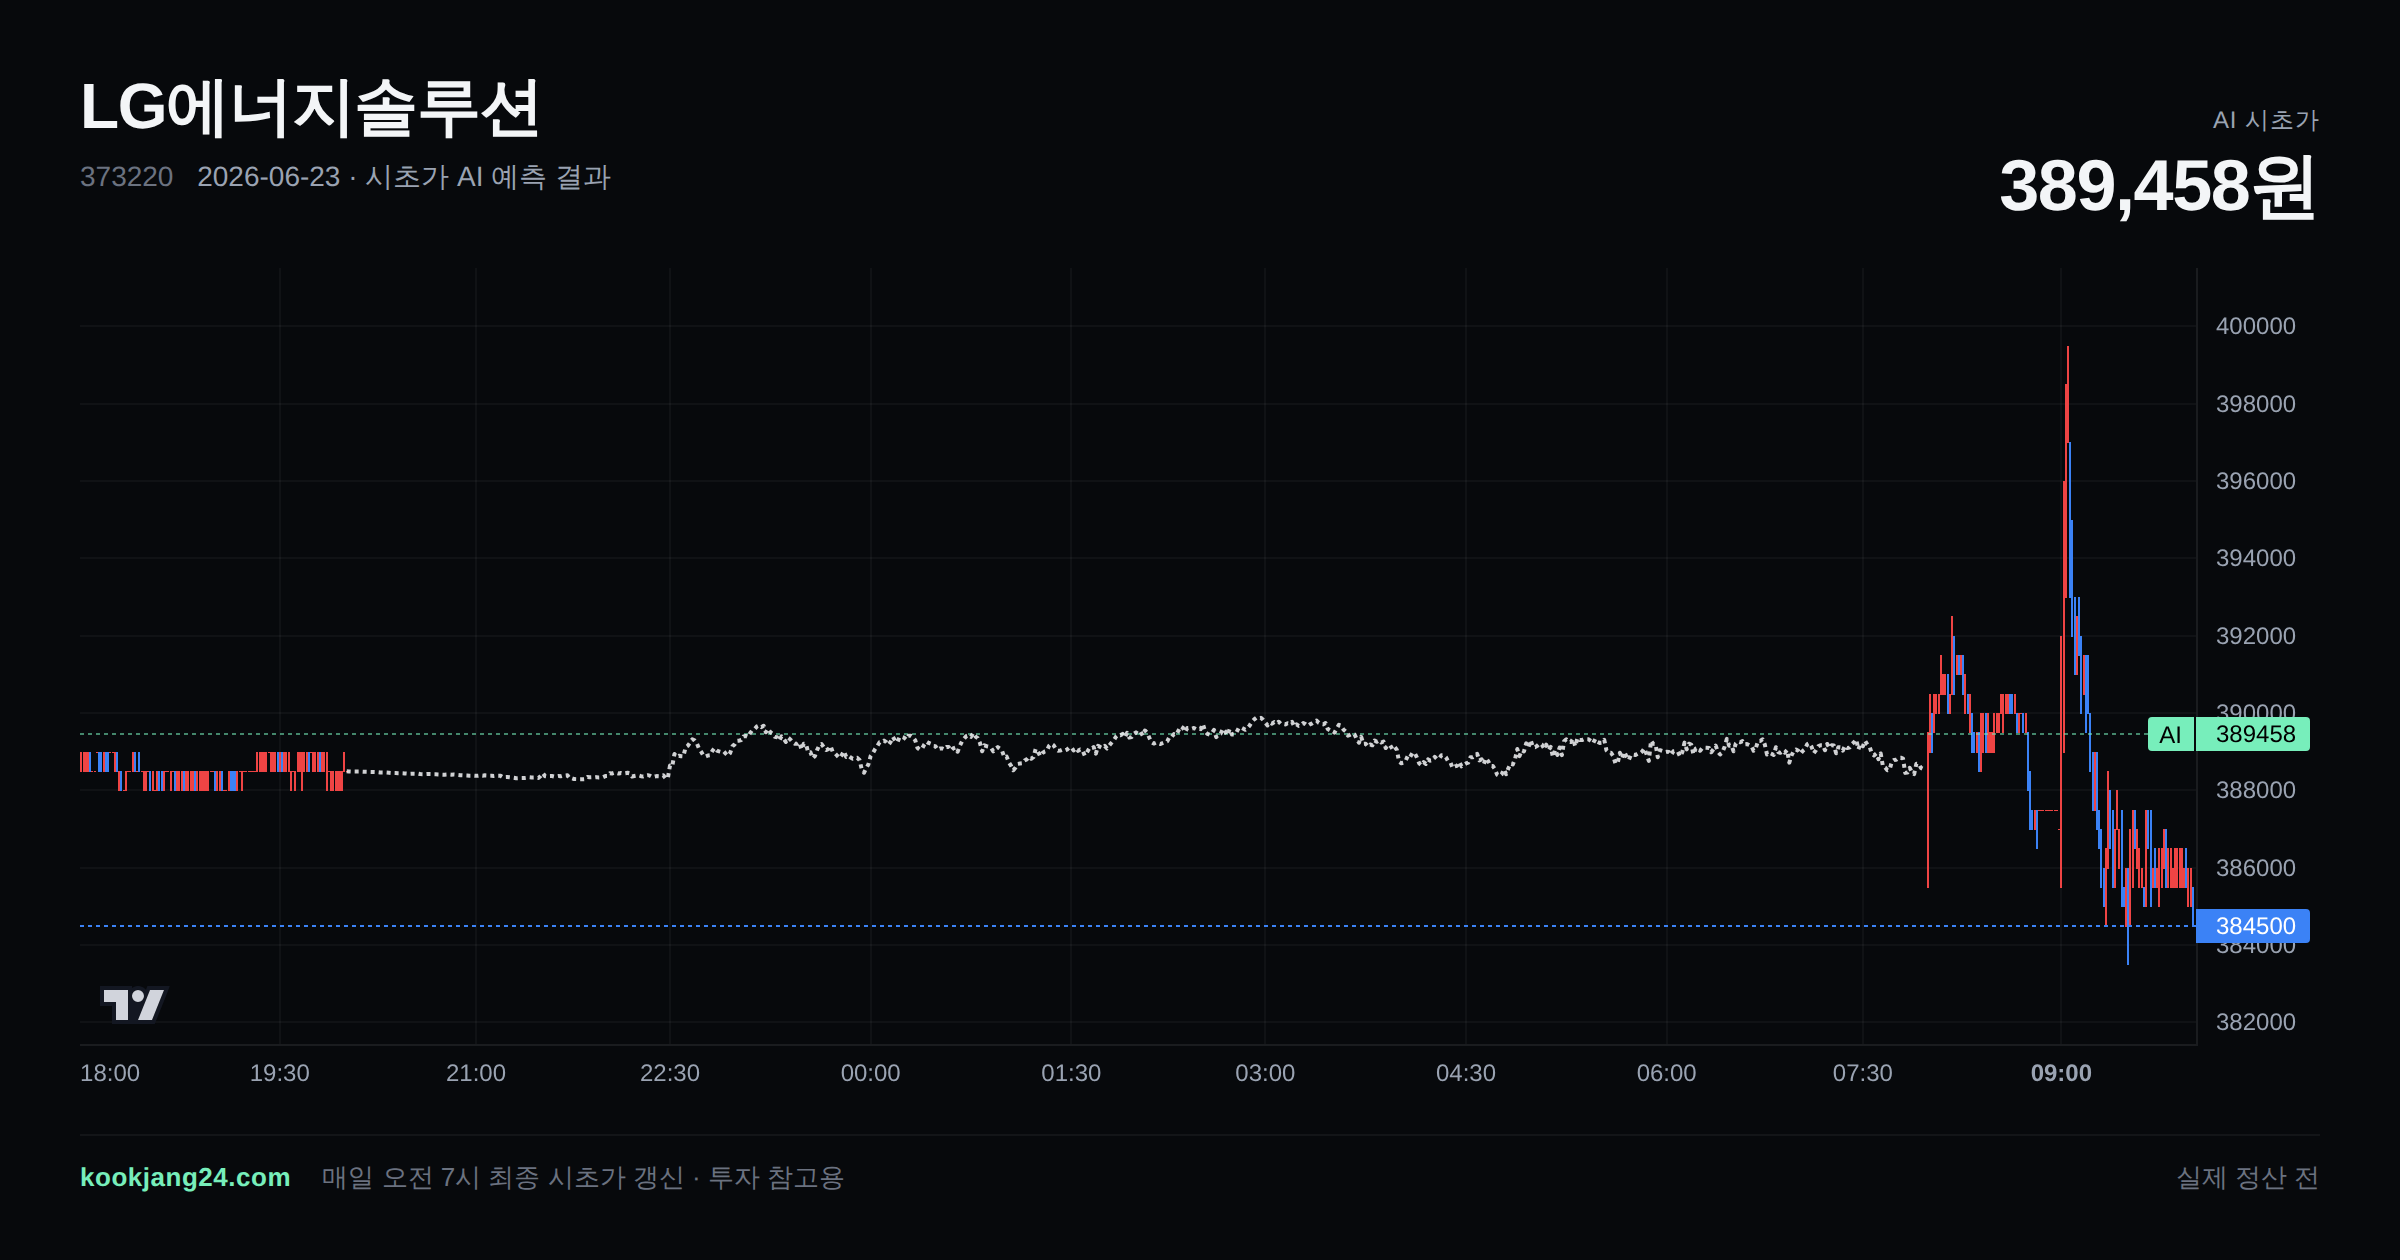The image size is (2400, 1260).
Task: Click the TradingView logo icon
Action: click(x=134, y=1004)
